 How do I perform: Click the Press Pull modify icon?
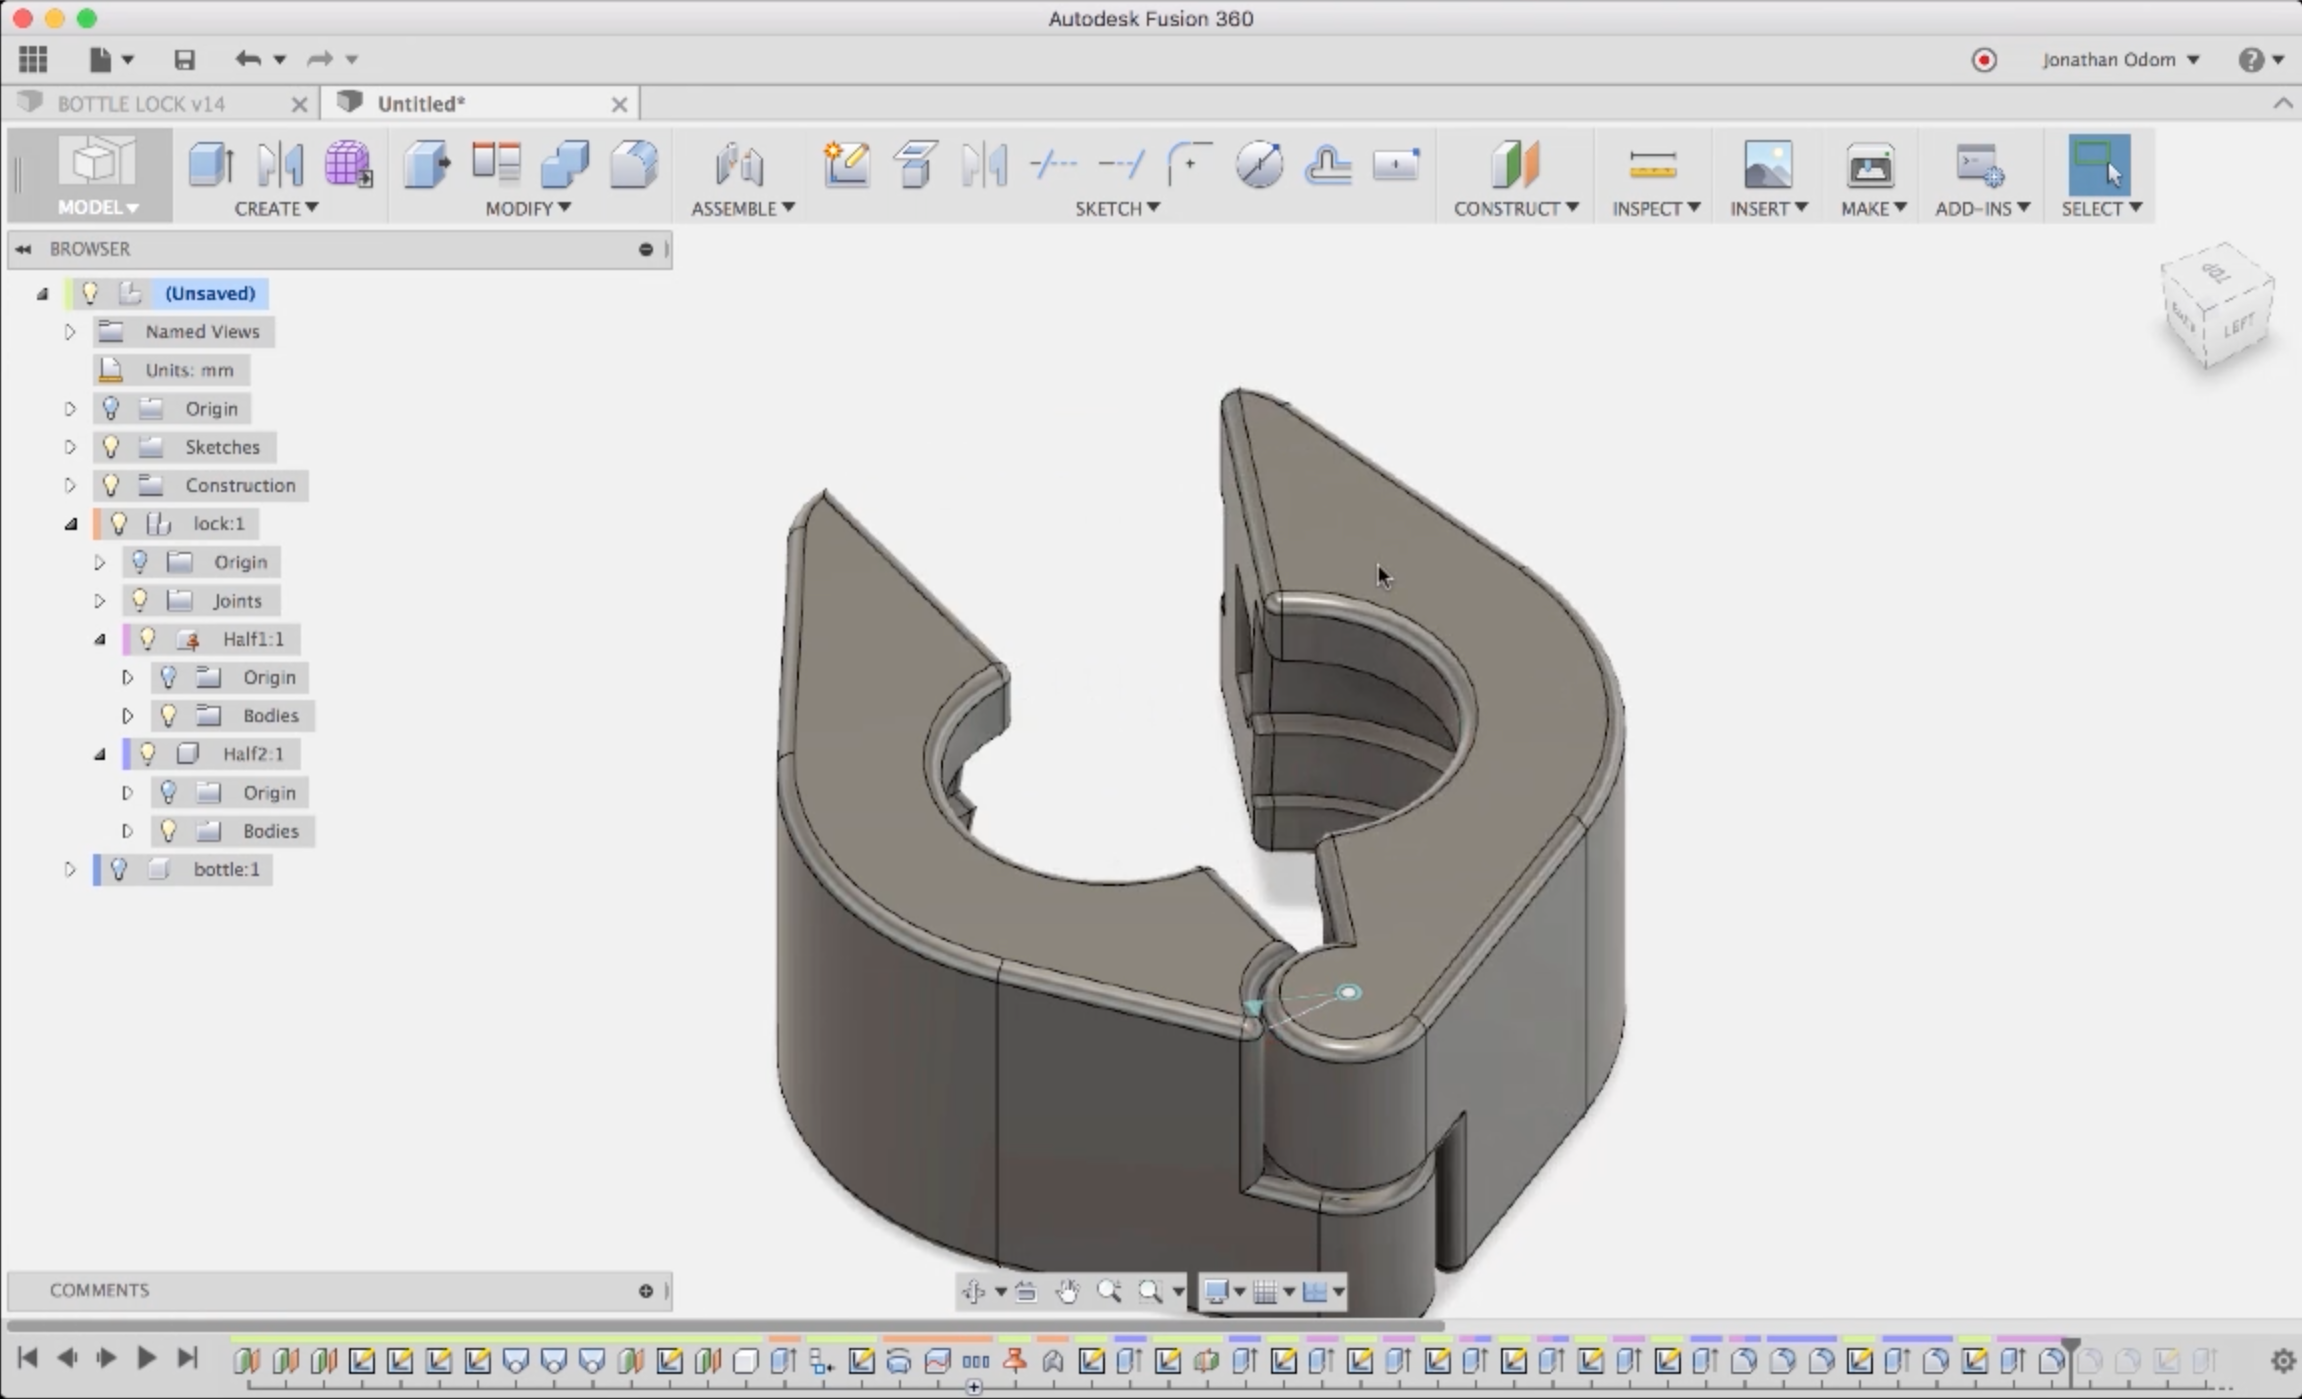[427, 164]
